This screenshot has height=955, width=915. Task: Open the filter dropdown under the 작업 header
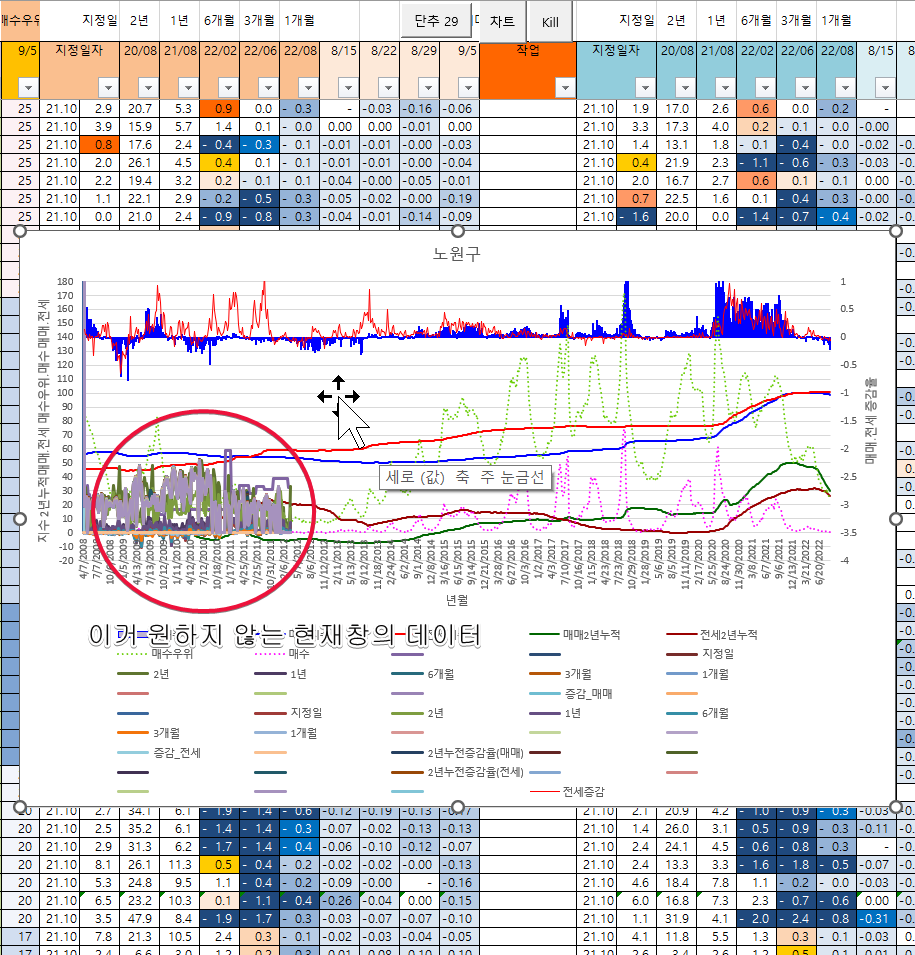(x=565, y=88)
